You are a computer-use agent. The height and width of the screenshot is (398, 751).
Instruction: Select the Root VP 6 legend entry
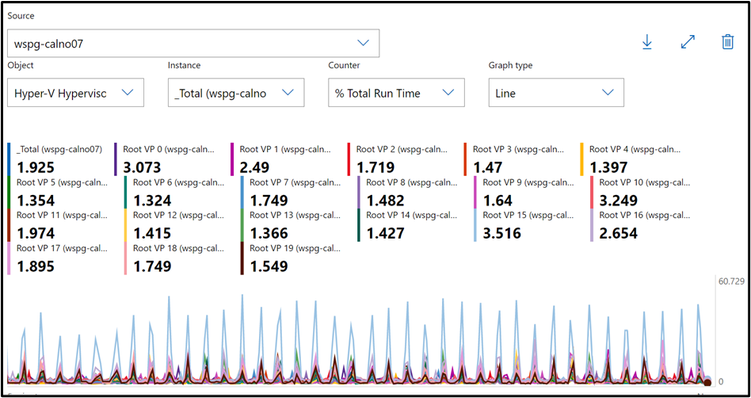[174, 193]
